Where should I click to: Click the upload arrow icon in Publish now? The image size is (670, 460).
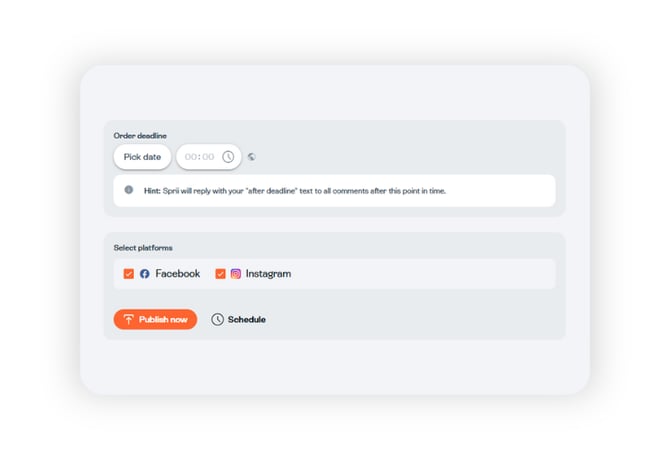tap(128, 320)
